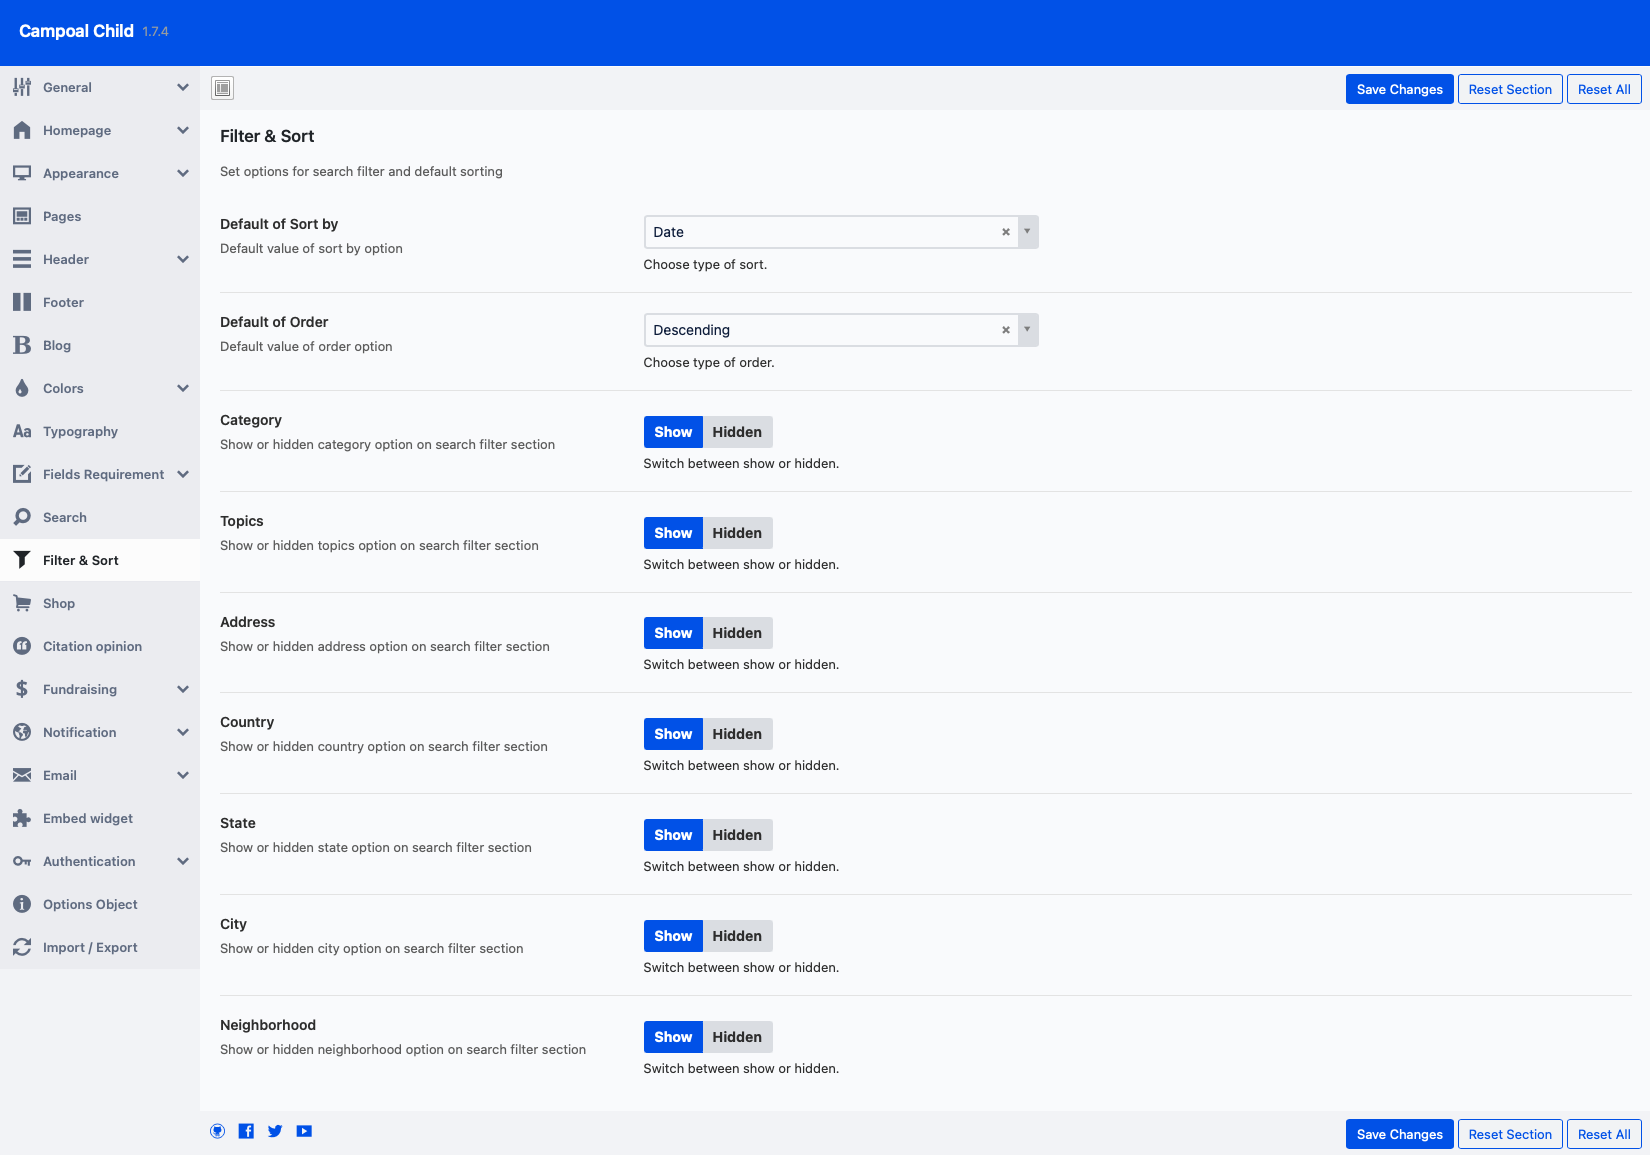Click the YouTube icon in the footer
The image size is (1650, 1155).
[304, 1131]
